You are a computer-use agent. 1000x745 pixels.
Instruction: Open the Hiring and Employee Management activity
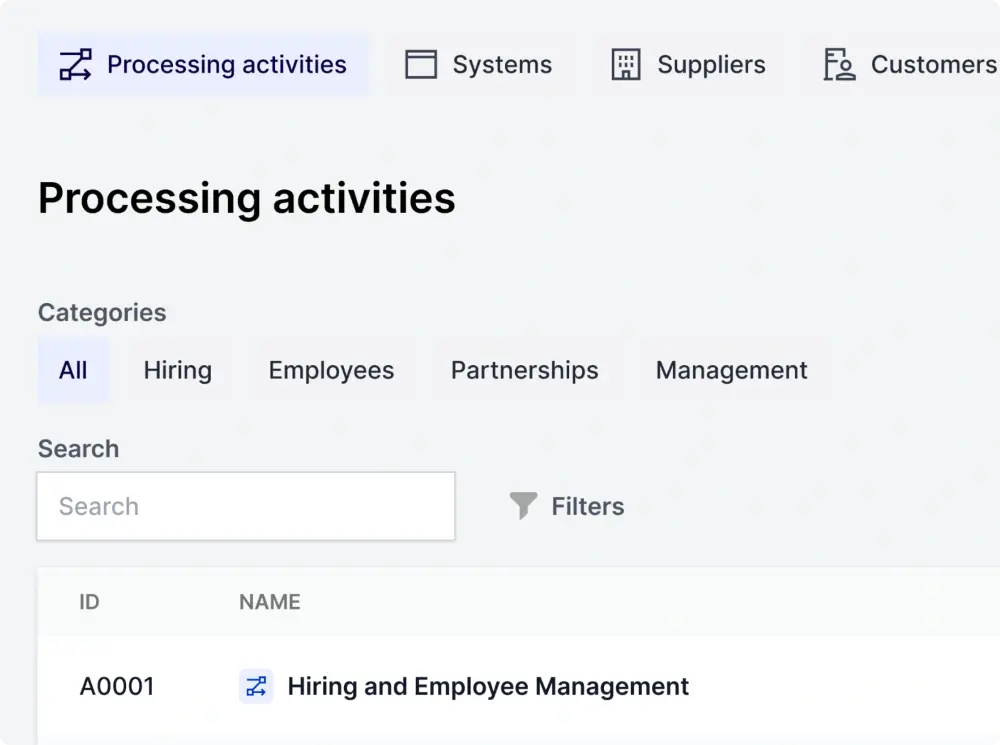pos(488,687)
